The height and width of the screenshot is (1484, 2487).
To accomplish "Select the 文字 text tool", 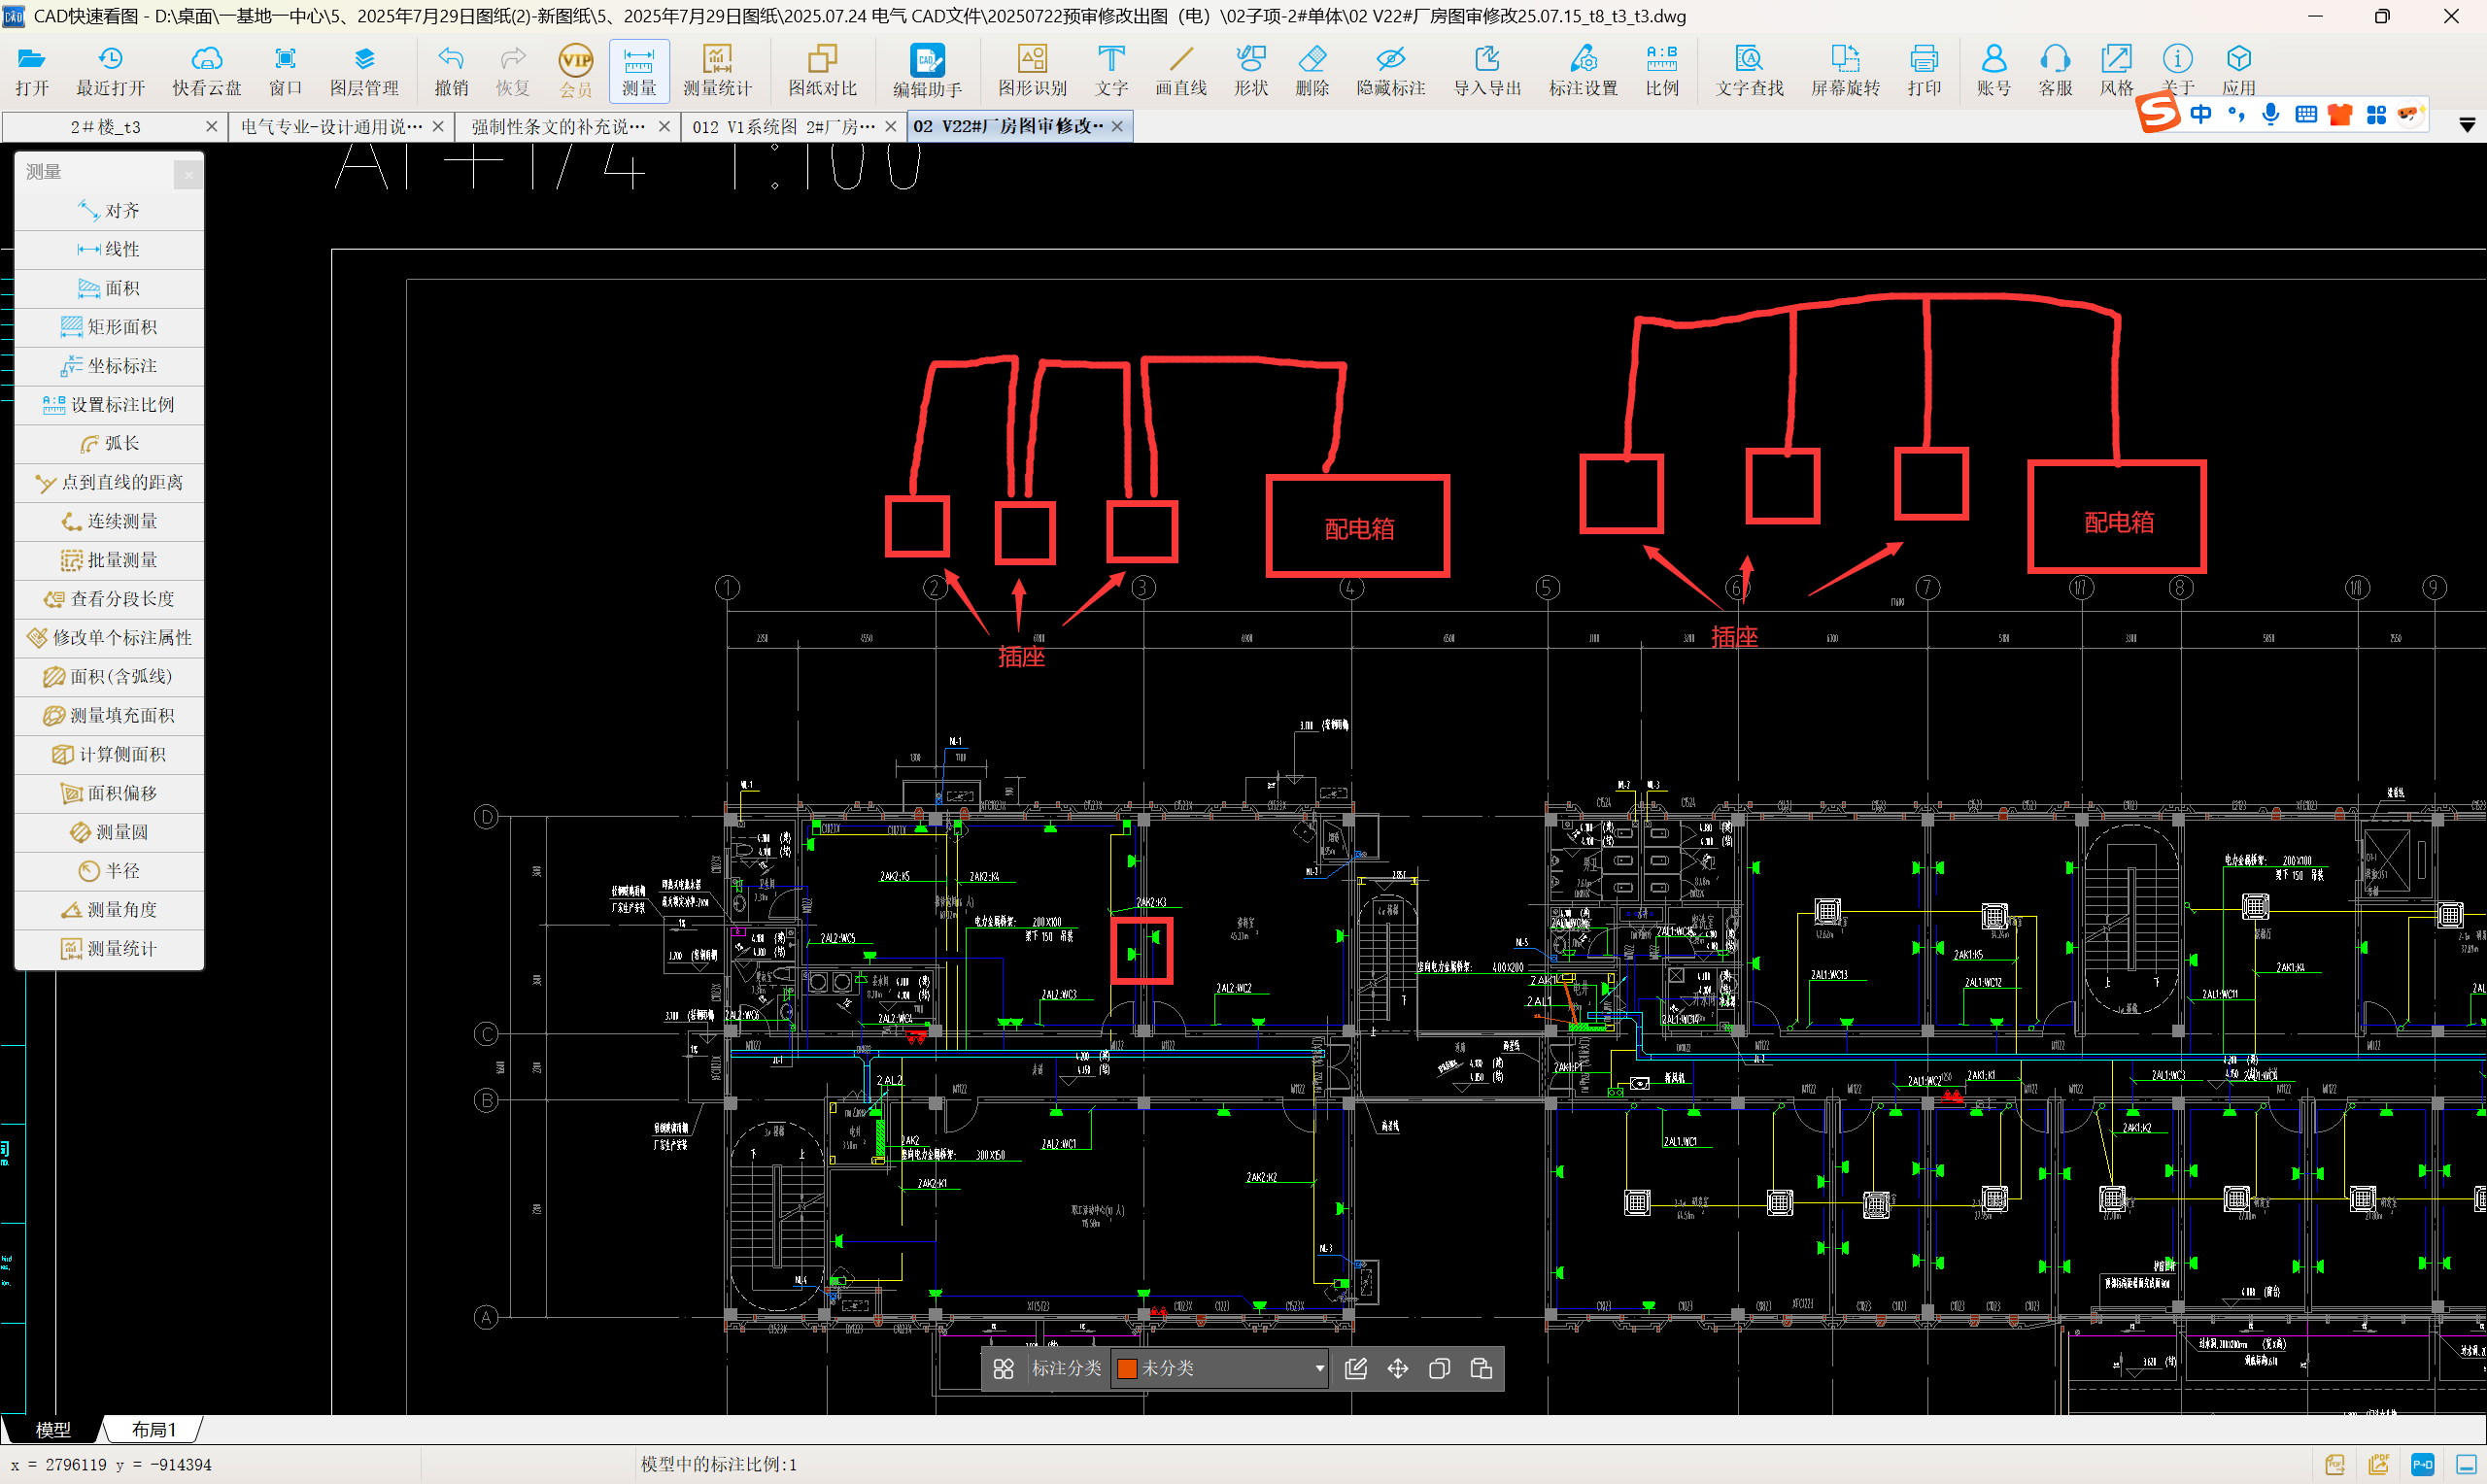I will click(x=1111, y=71).
